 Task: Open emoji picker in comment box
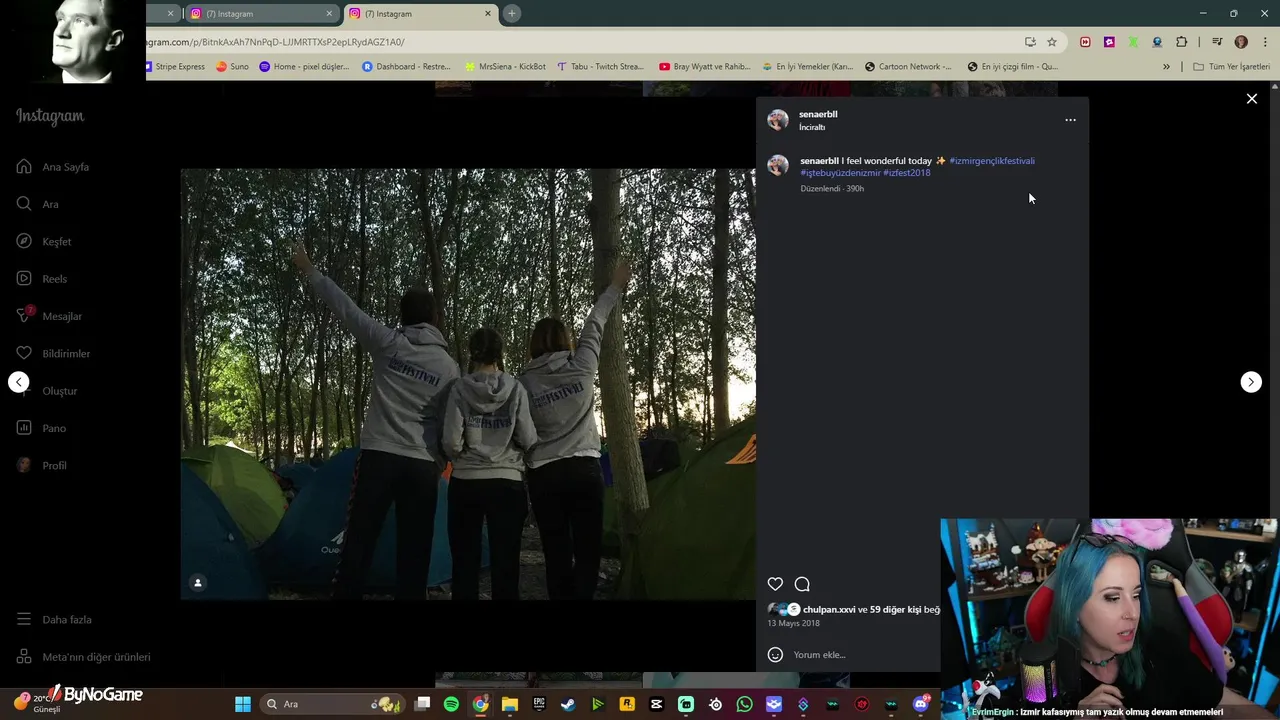click(775, 655)
